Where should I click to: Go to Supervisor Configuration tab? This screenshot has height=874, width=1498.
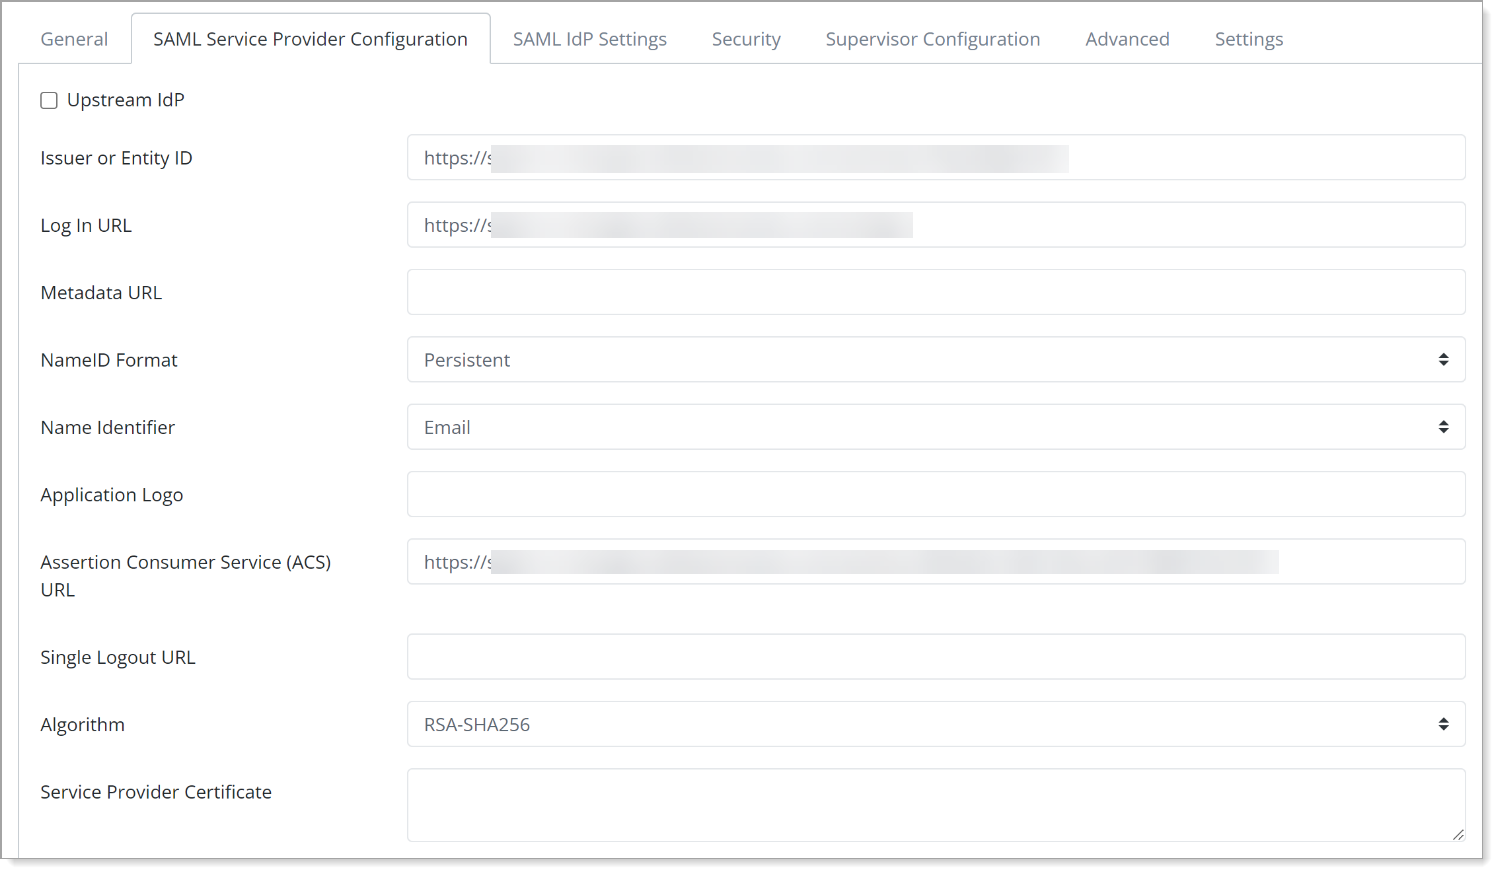(x=933, y=39)
